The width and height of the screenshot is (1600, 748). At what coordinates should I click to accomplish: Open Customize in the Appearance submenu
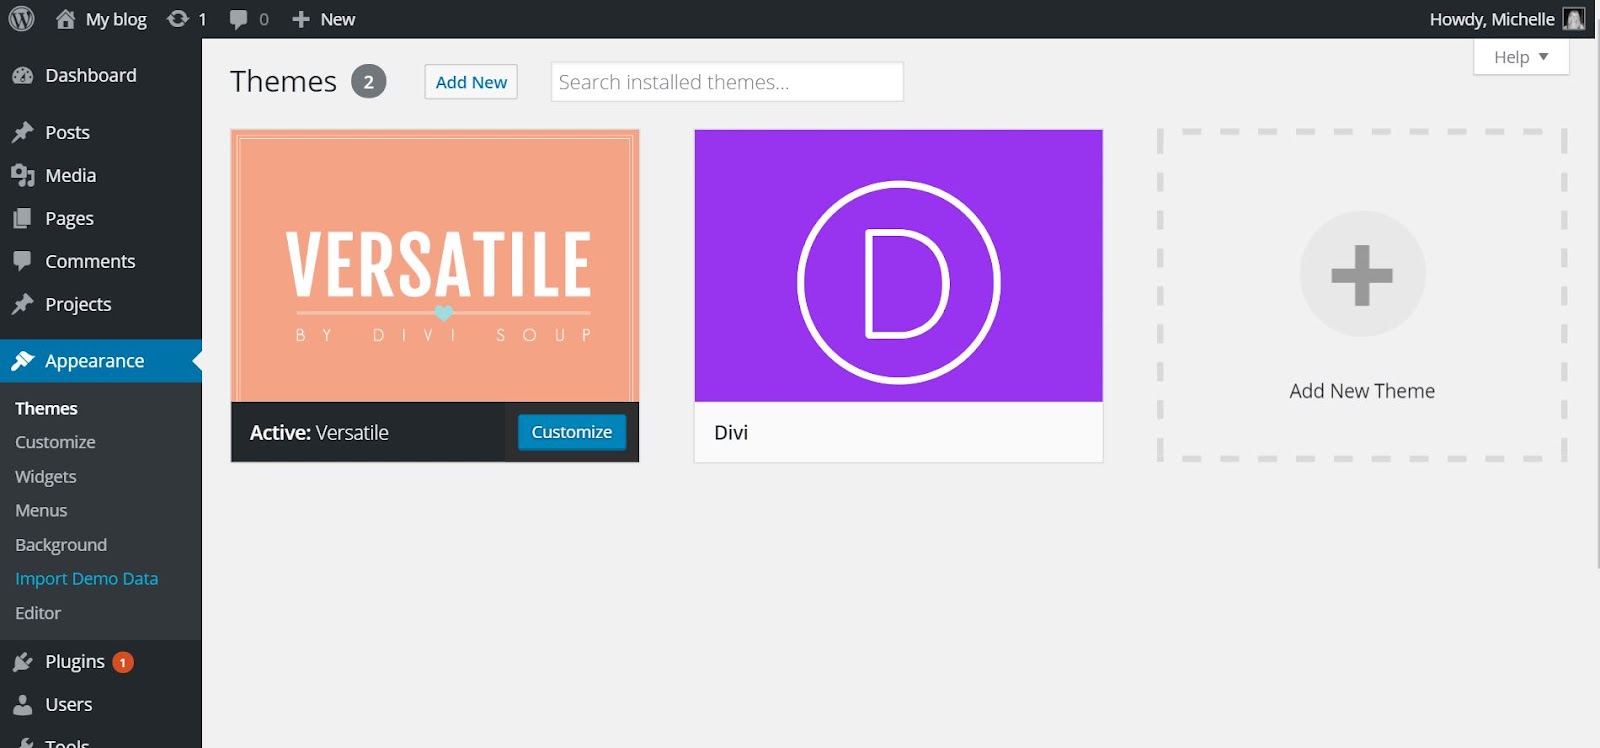pos(55,442)
